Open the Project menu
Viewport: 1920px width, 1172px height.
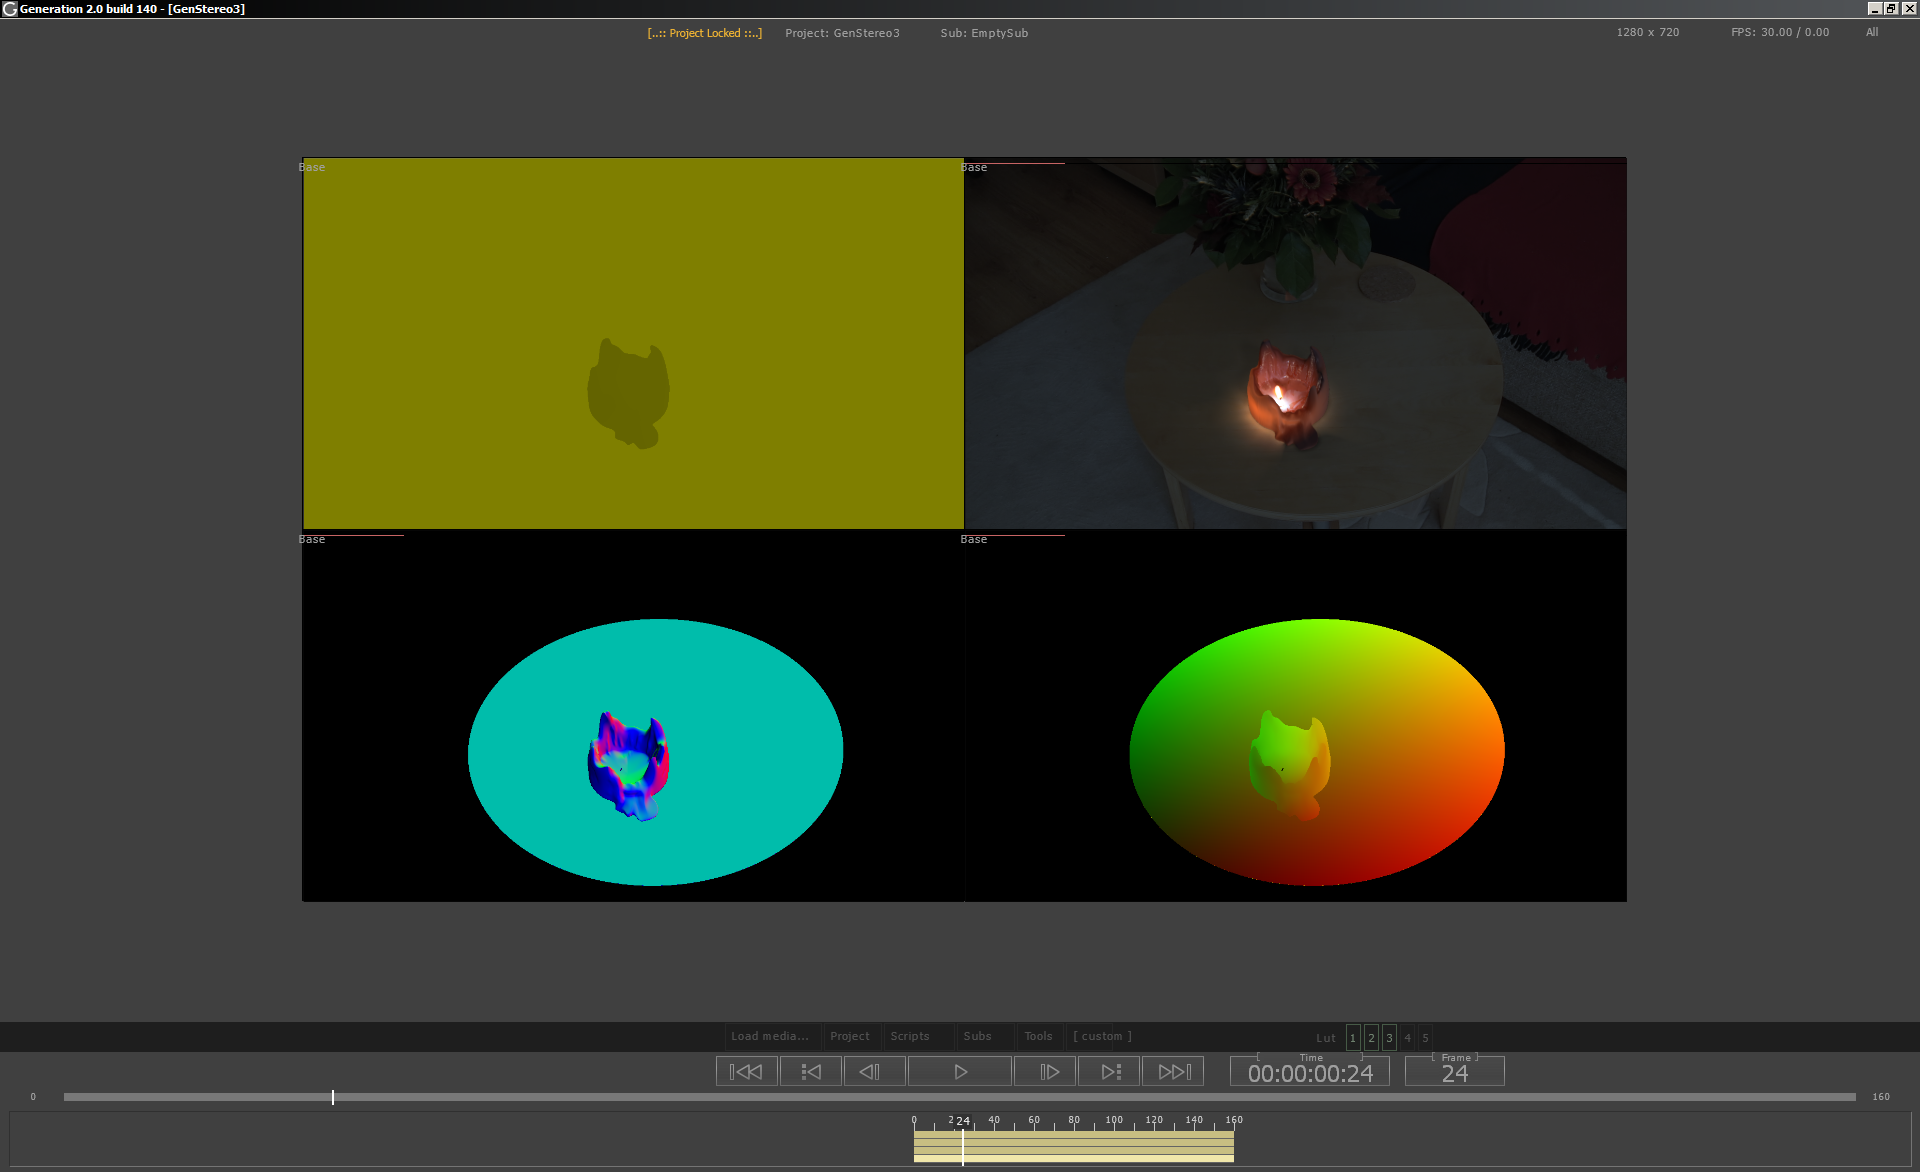click(x=849, y=1036)
